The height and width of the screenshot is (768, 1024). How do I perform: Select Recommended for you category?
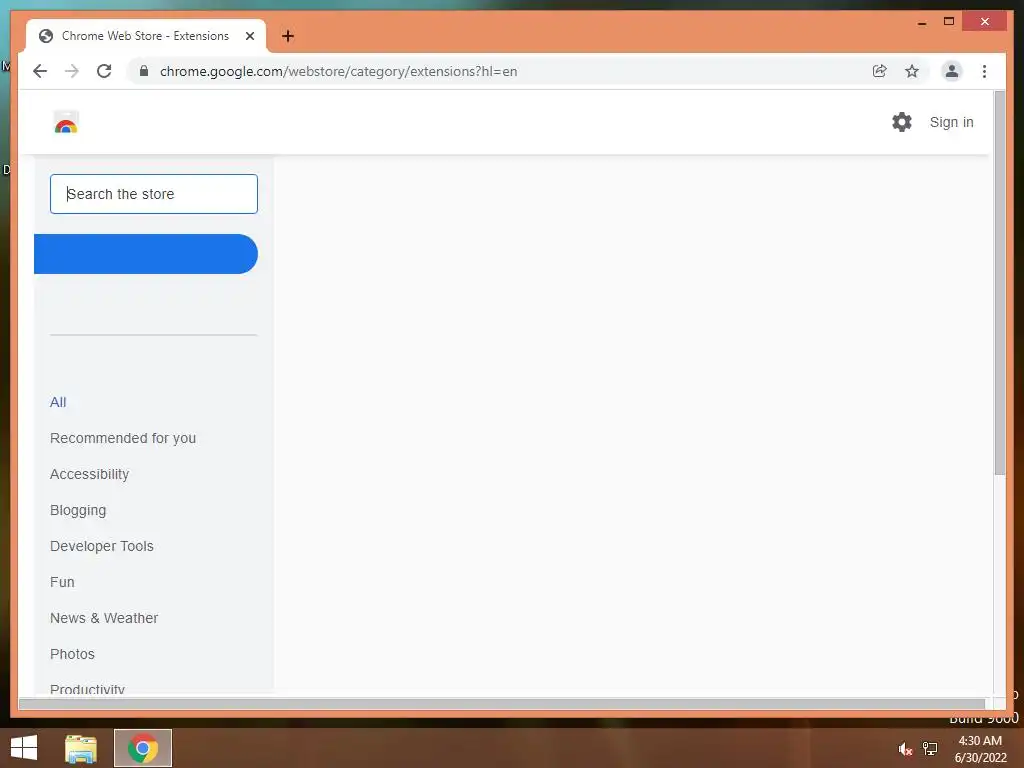123,438
